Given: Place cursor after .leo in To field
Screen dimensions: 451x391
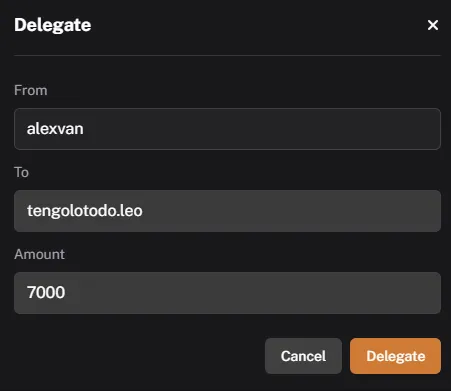Looking at the screenshot, I should (x=144, y=211).
